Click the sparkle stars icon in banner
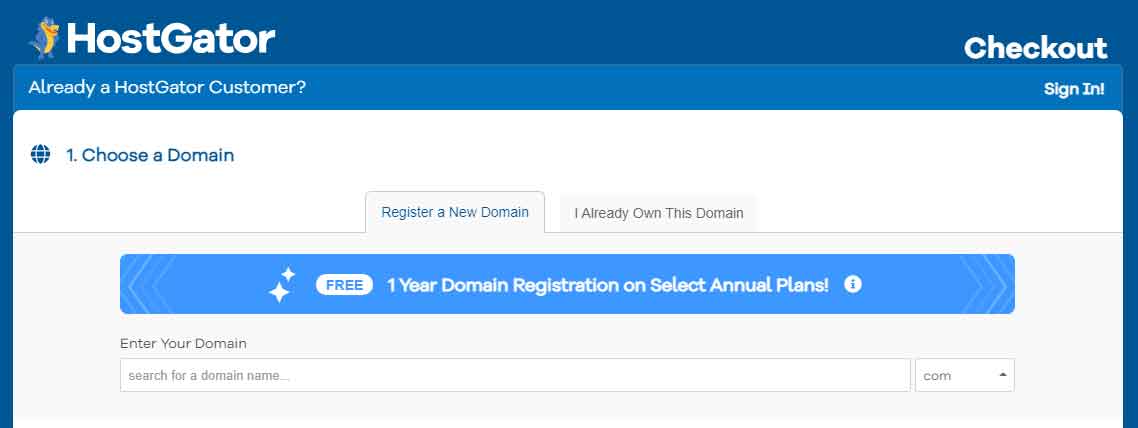The image size is (1138, 428). point(282,285)
